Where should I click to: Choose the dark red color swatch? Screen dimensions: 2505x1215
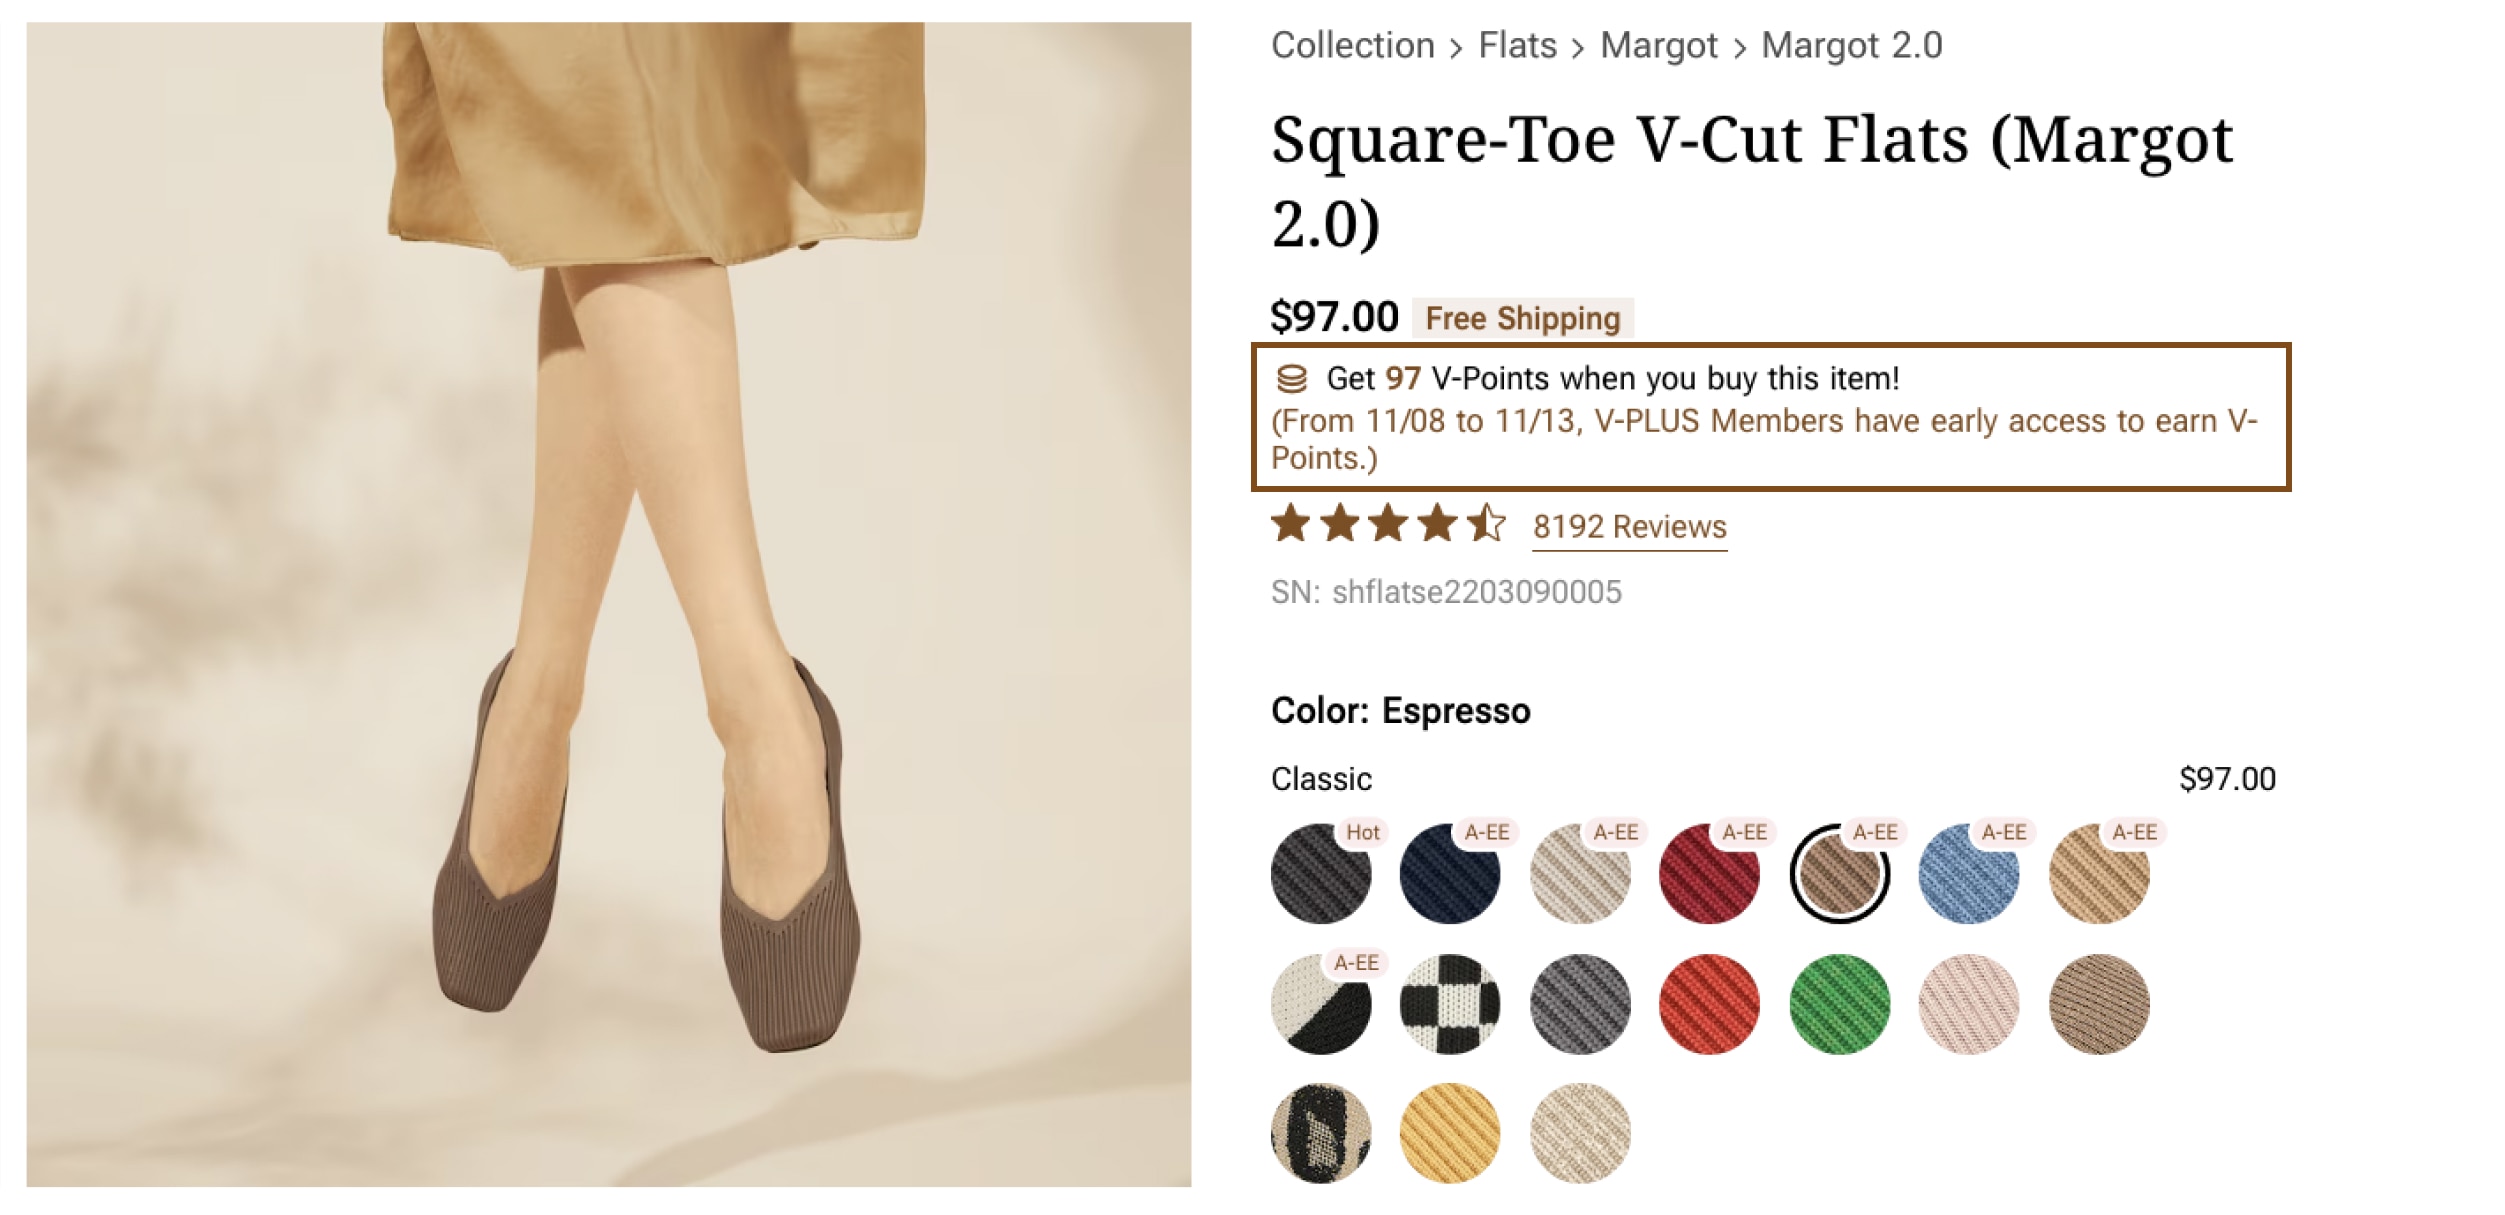tap(1709, 874)
